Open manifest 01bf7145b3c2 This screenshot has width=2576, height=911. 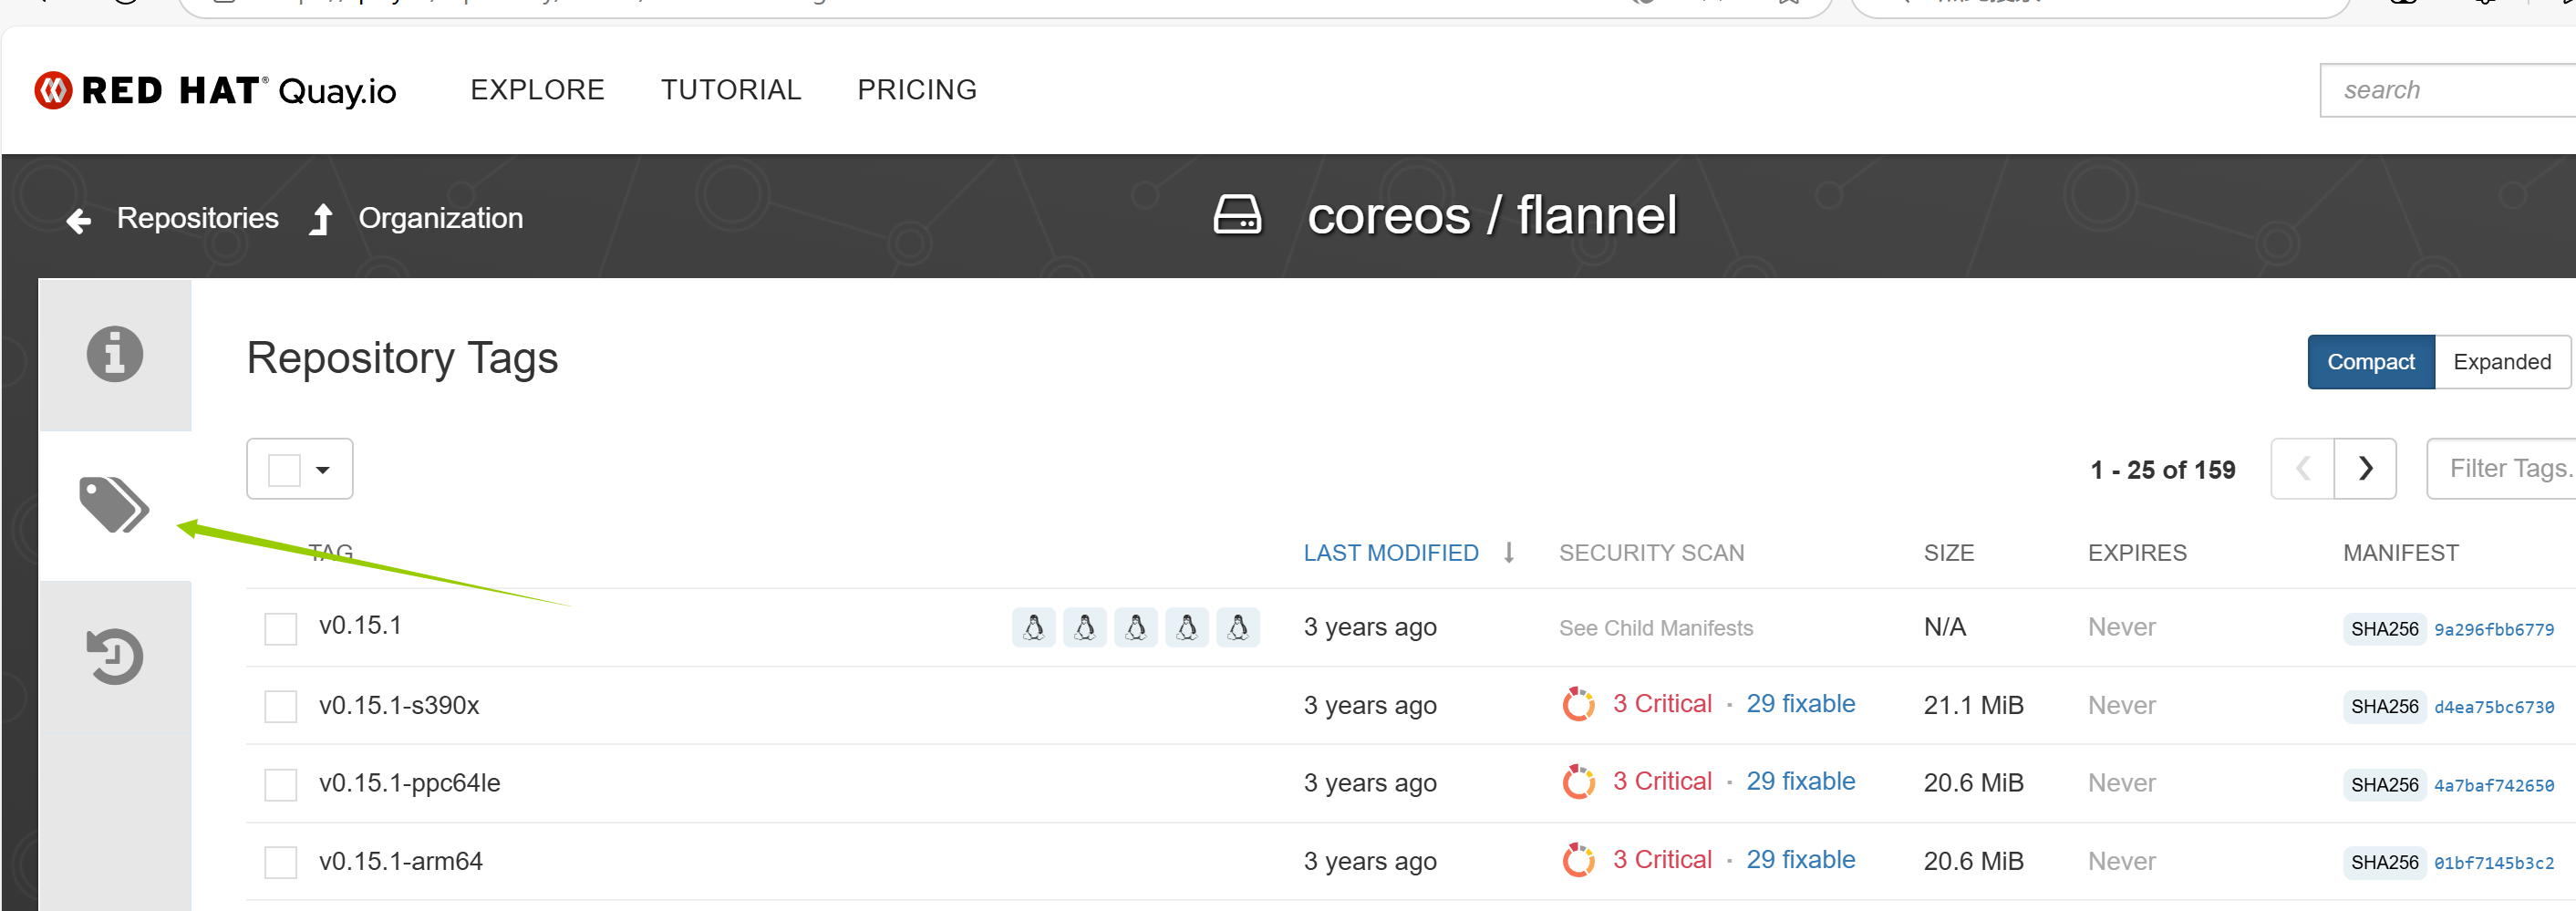pos(2493,864)
